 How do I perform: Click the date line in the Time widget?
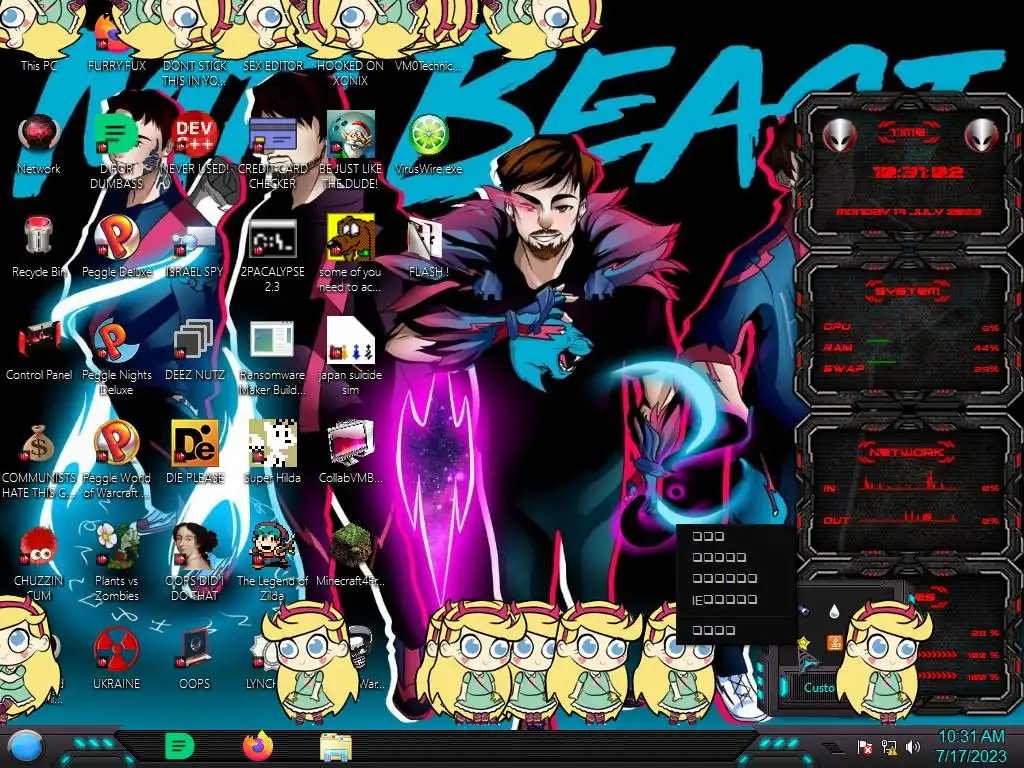tap(909, 212)
